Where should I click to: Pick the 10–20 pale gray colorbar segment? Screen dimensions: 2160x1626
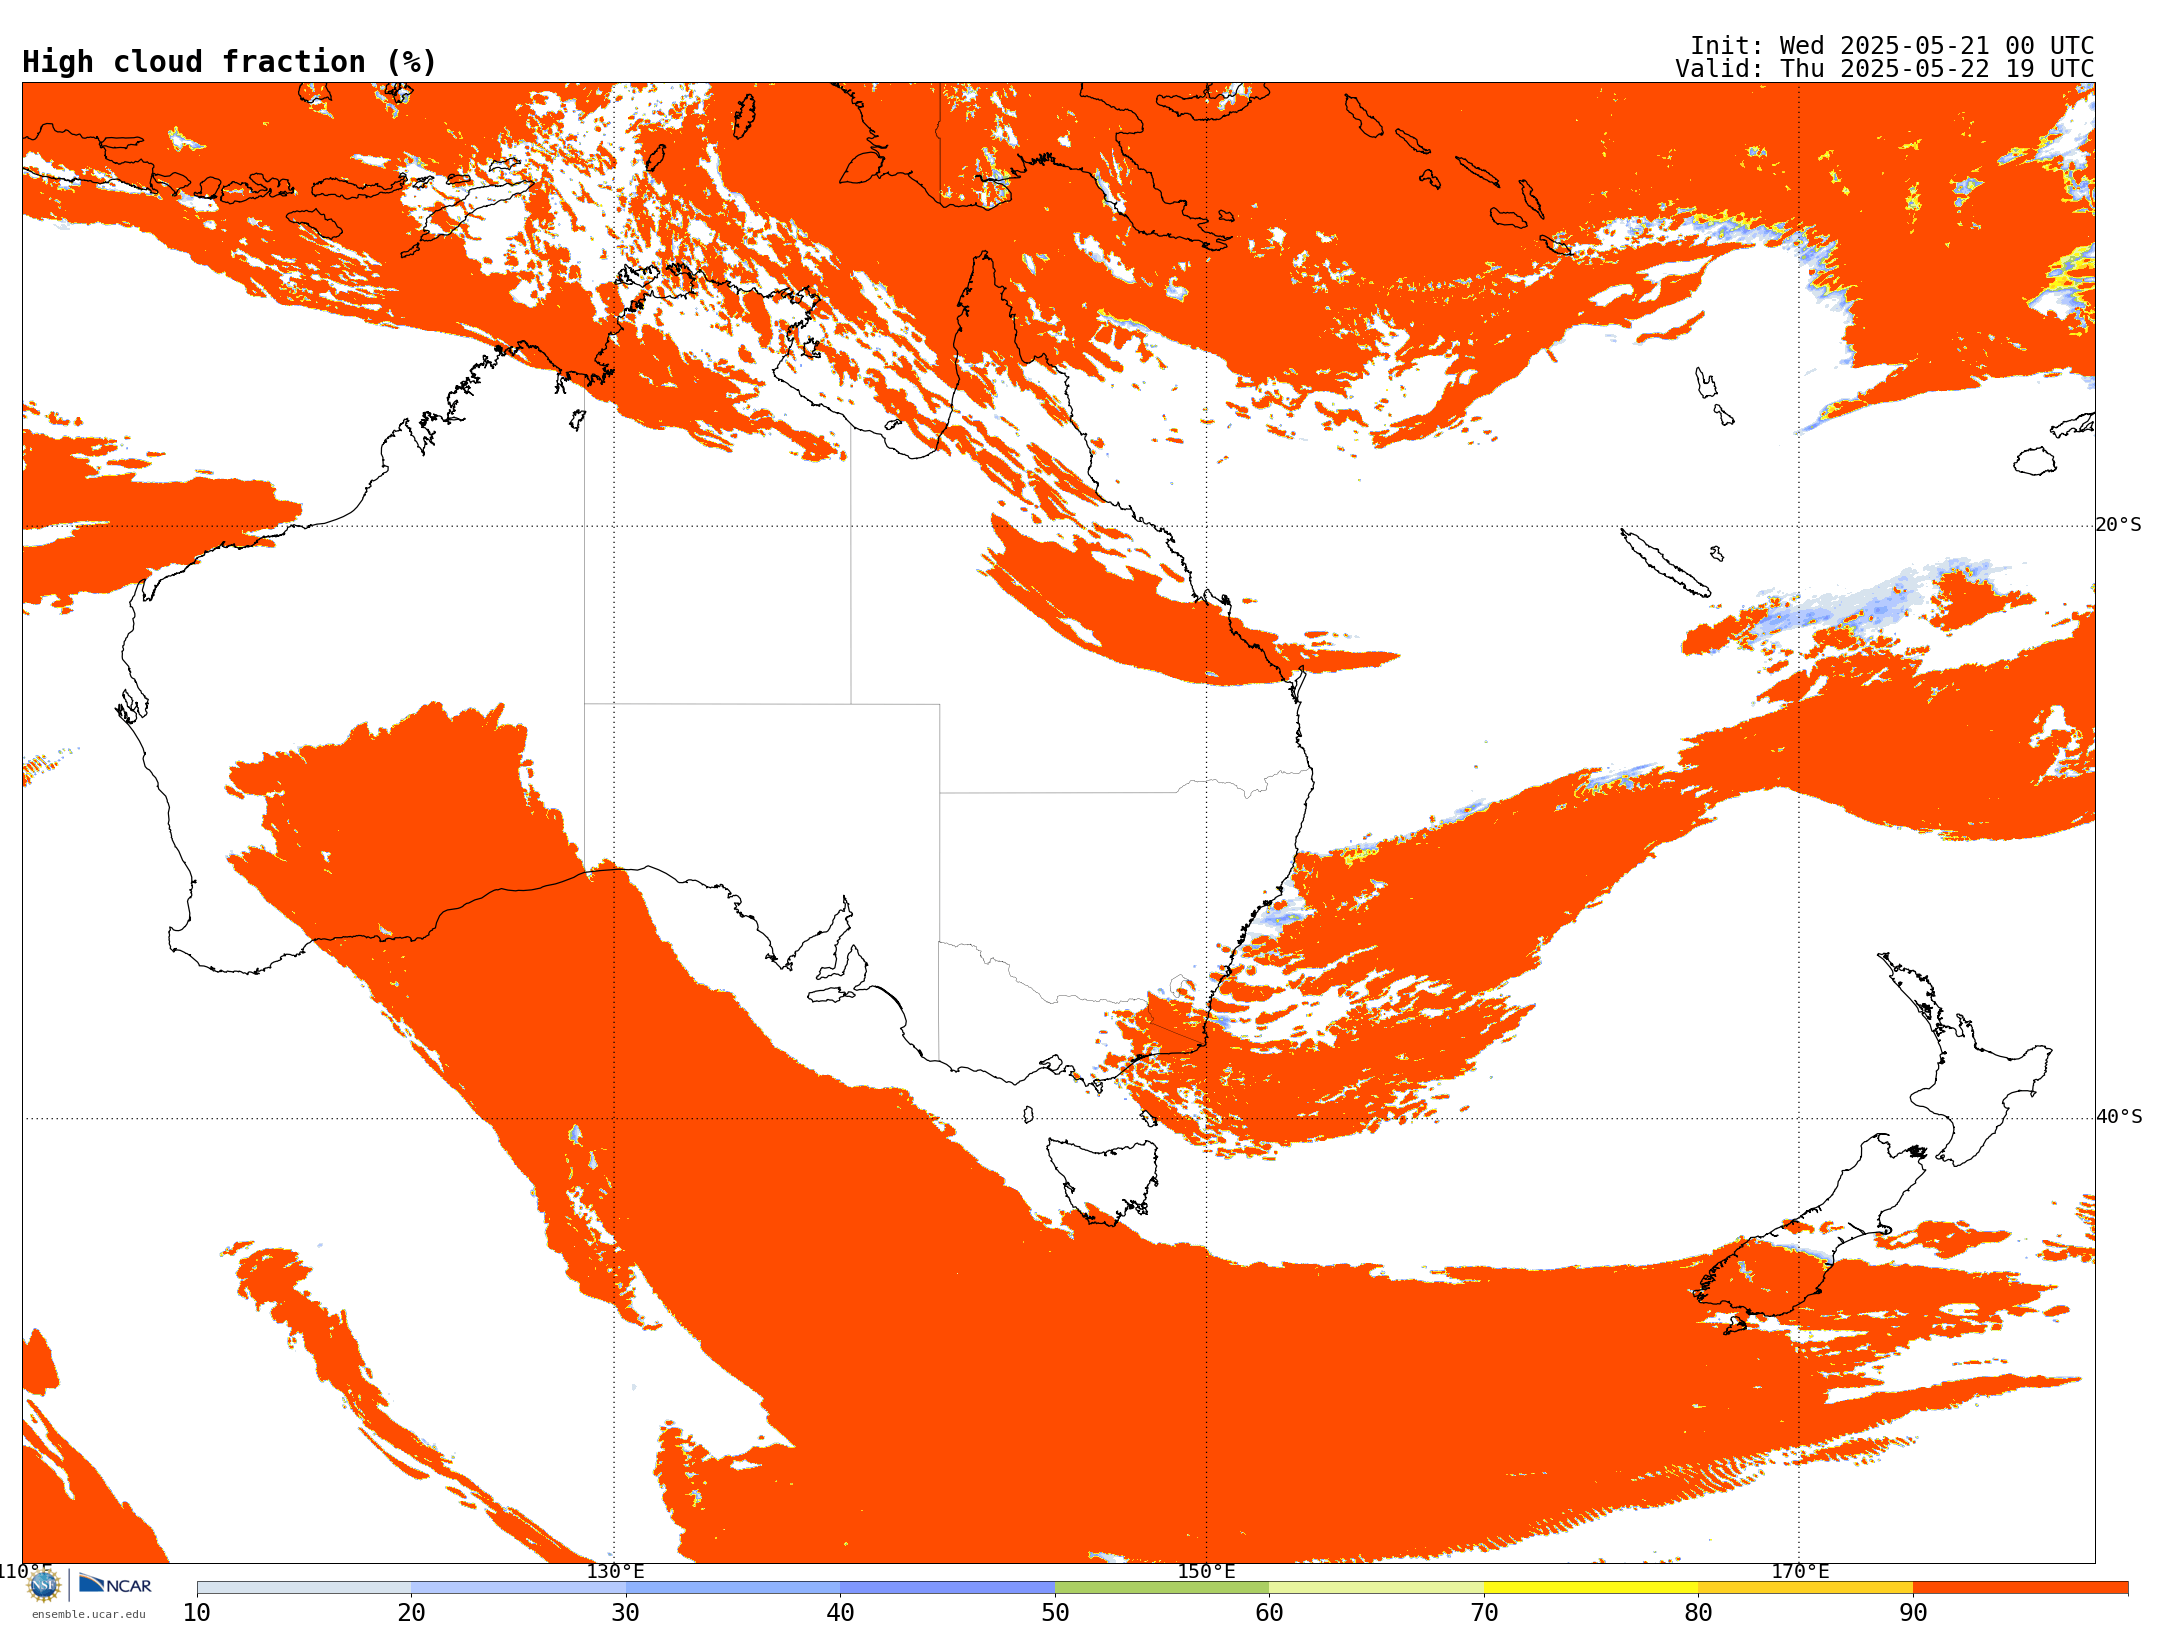(x=304, y=1588)
